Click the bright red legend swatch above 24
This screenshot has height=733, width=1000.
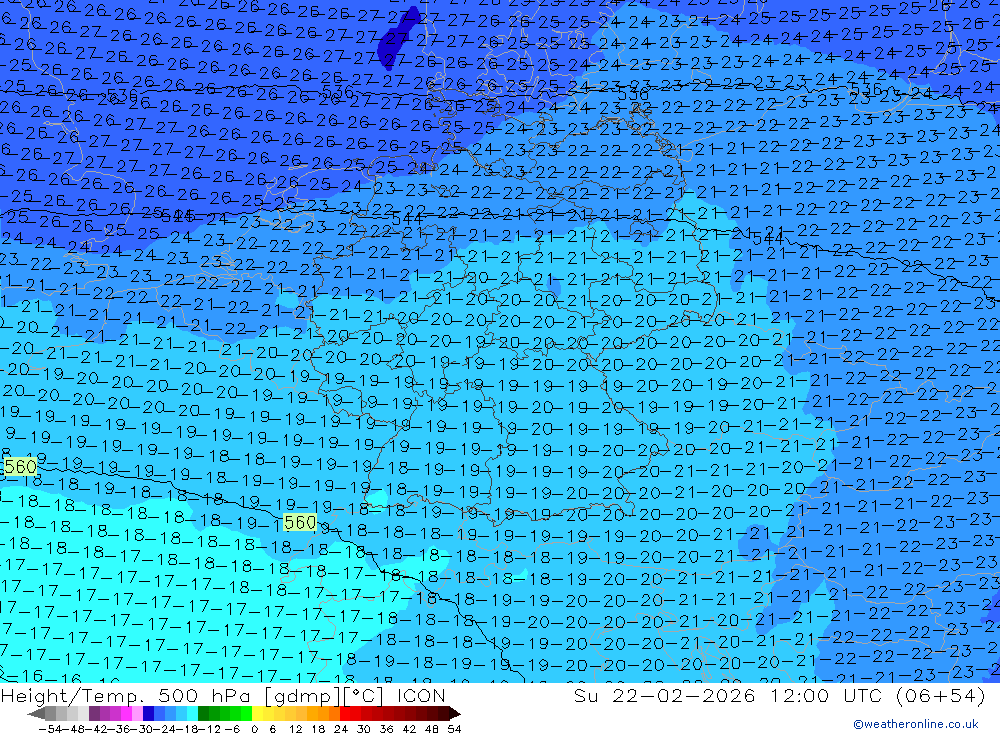tap(345, 713)
